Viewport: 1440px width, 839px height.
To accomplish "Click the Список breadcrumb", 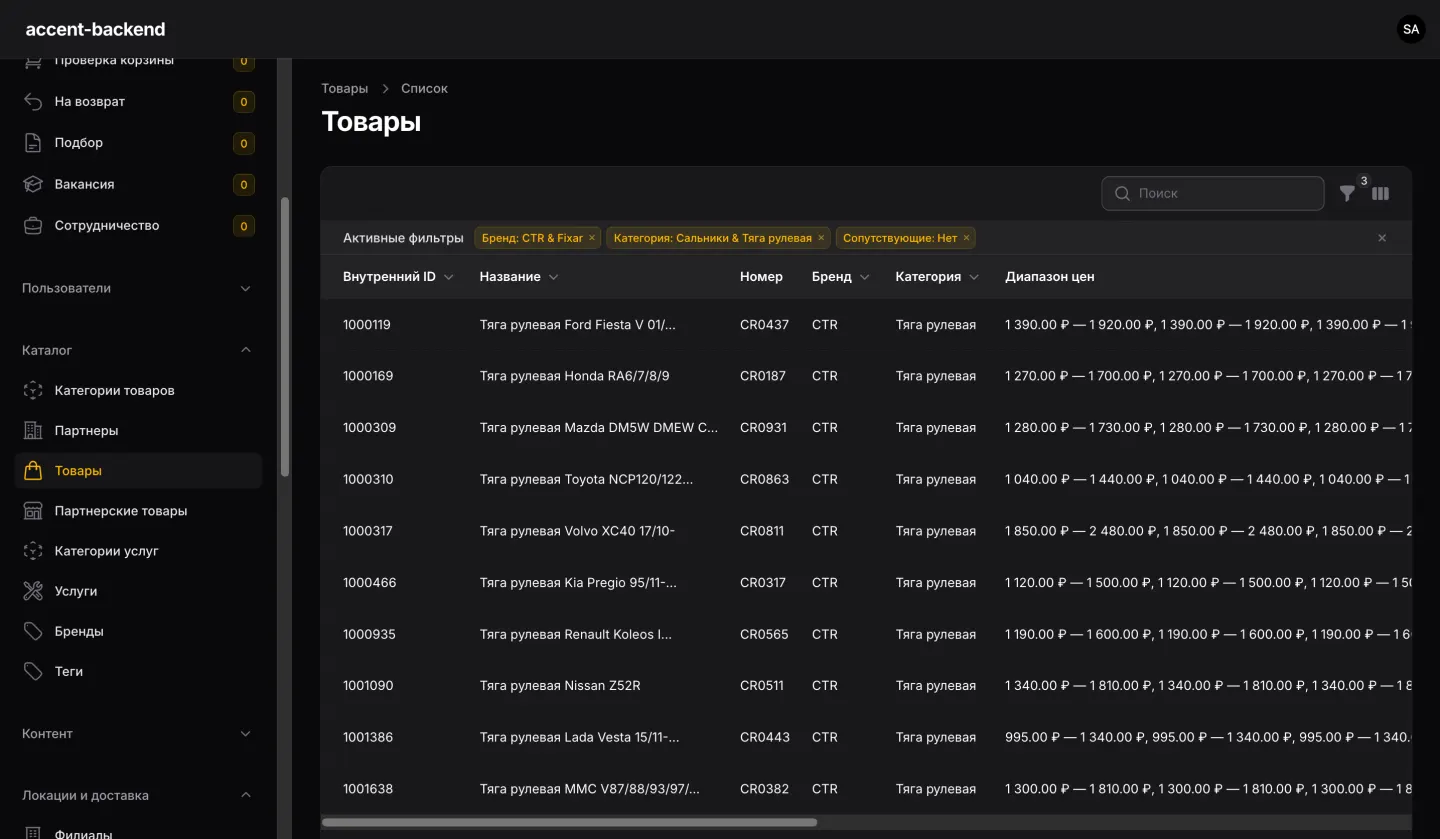I will tap(424, 88).
